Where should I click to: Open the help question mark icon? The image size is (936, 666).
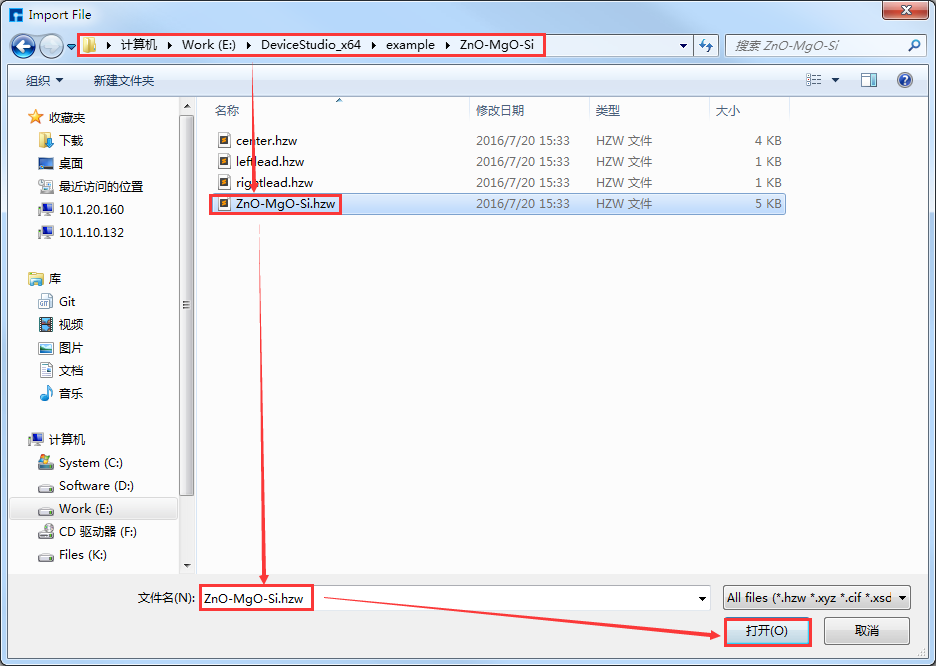click(905, 80)
